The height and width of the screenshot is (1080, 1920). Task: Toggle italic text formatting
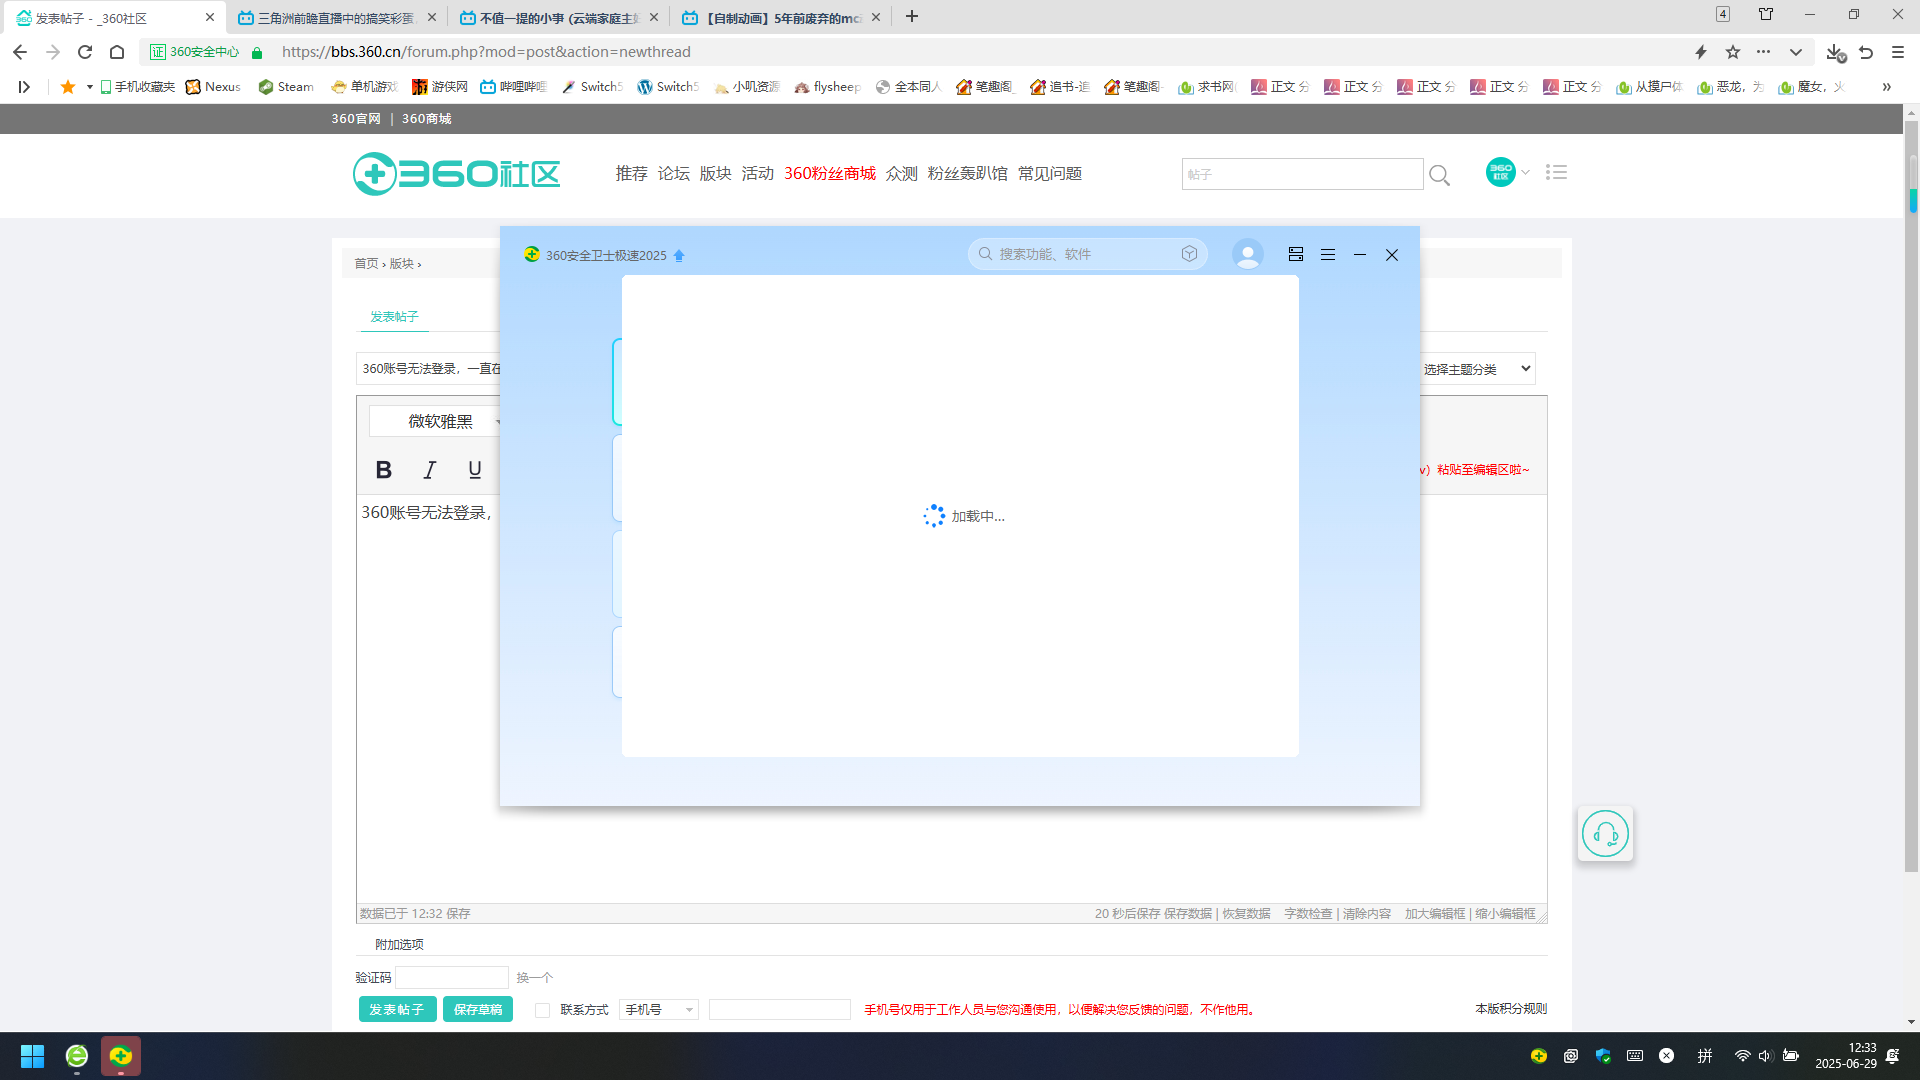(x=430, y=470)
